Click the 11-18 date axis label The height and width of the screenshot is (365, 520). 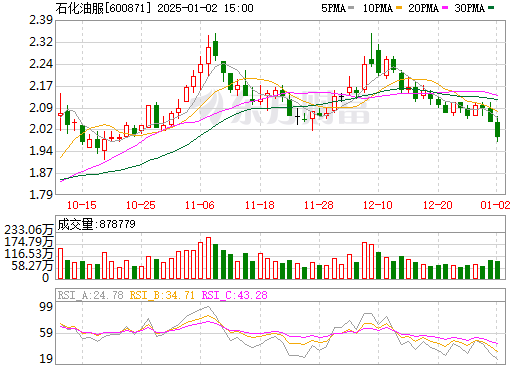click(260, 205)
